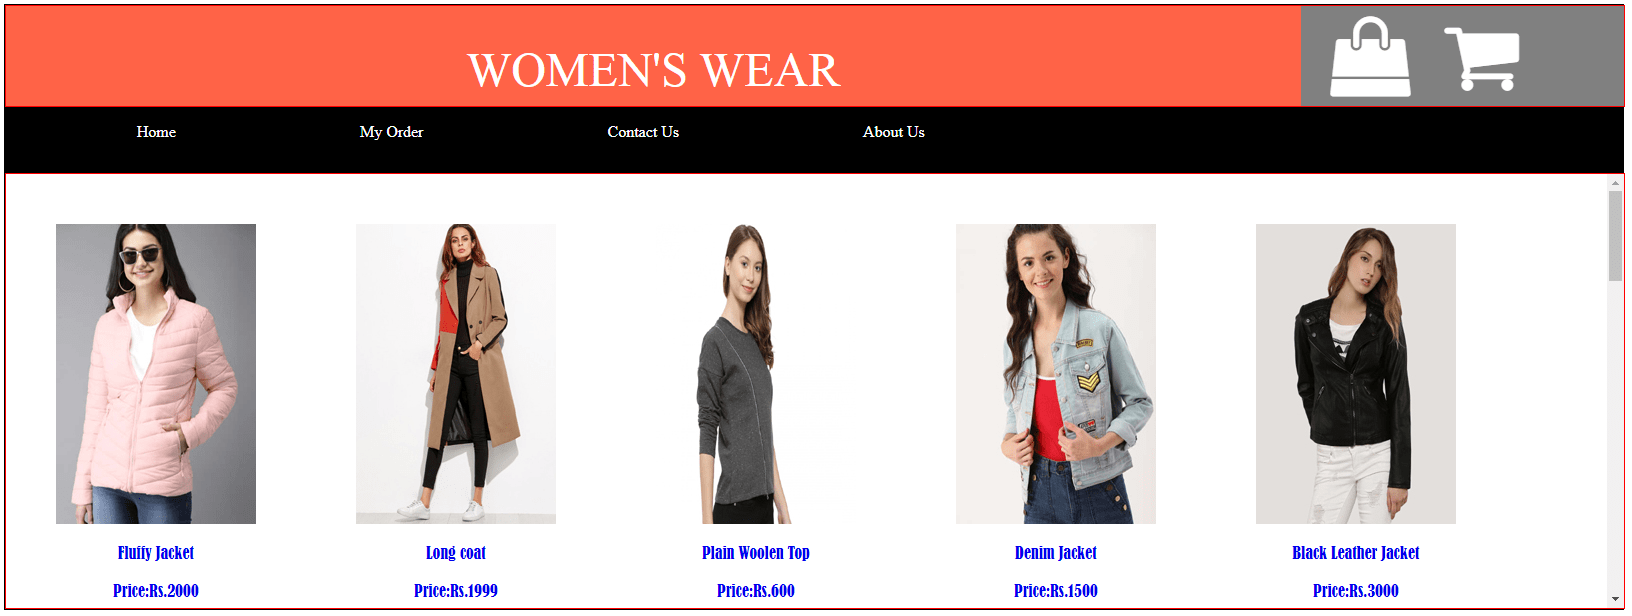
Task: Open the About Us page
Action: pyautogui.click(x=894, y=132)
